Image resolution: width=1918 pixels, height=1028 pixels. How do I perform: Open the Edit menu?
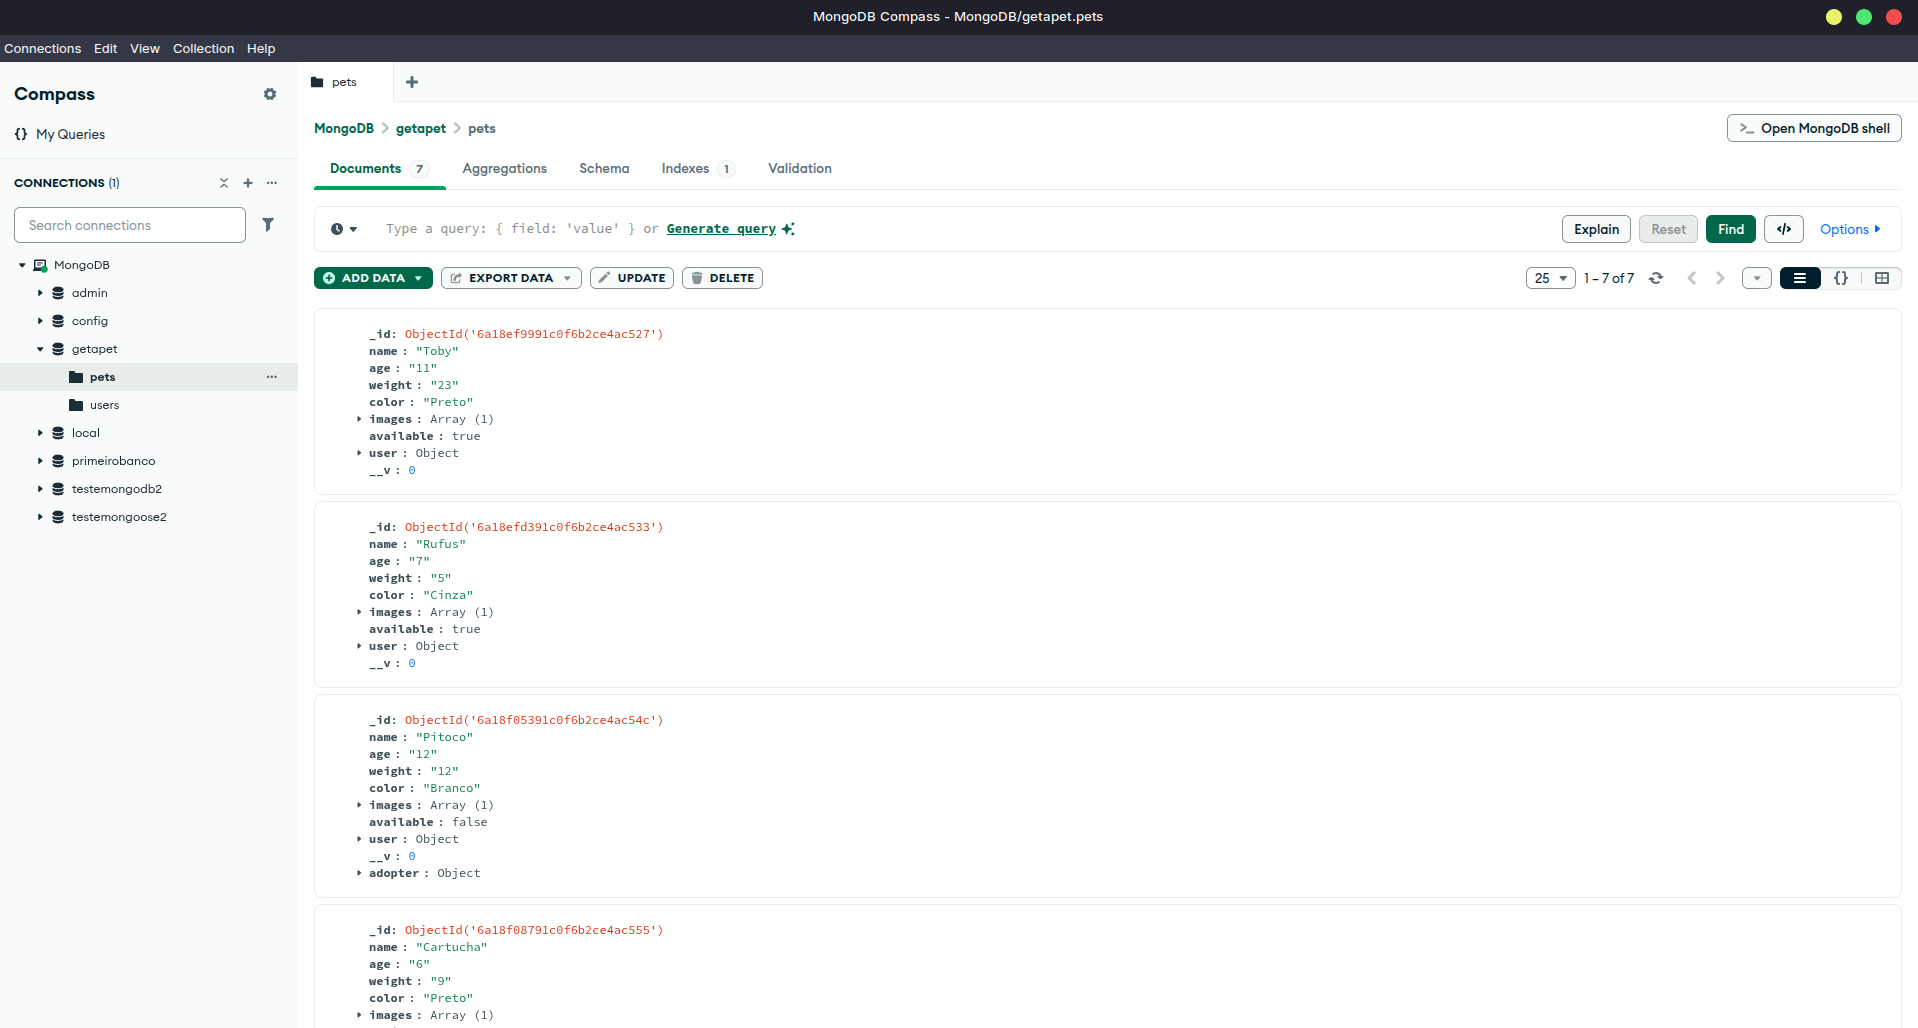[105, 48]
